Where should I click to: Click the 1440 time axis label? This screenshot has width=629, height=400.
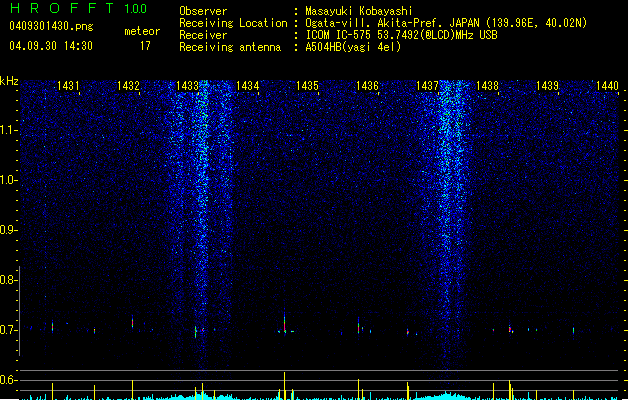point(607,85)
